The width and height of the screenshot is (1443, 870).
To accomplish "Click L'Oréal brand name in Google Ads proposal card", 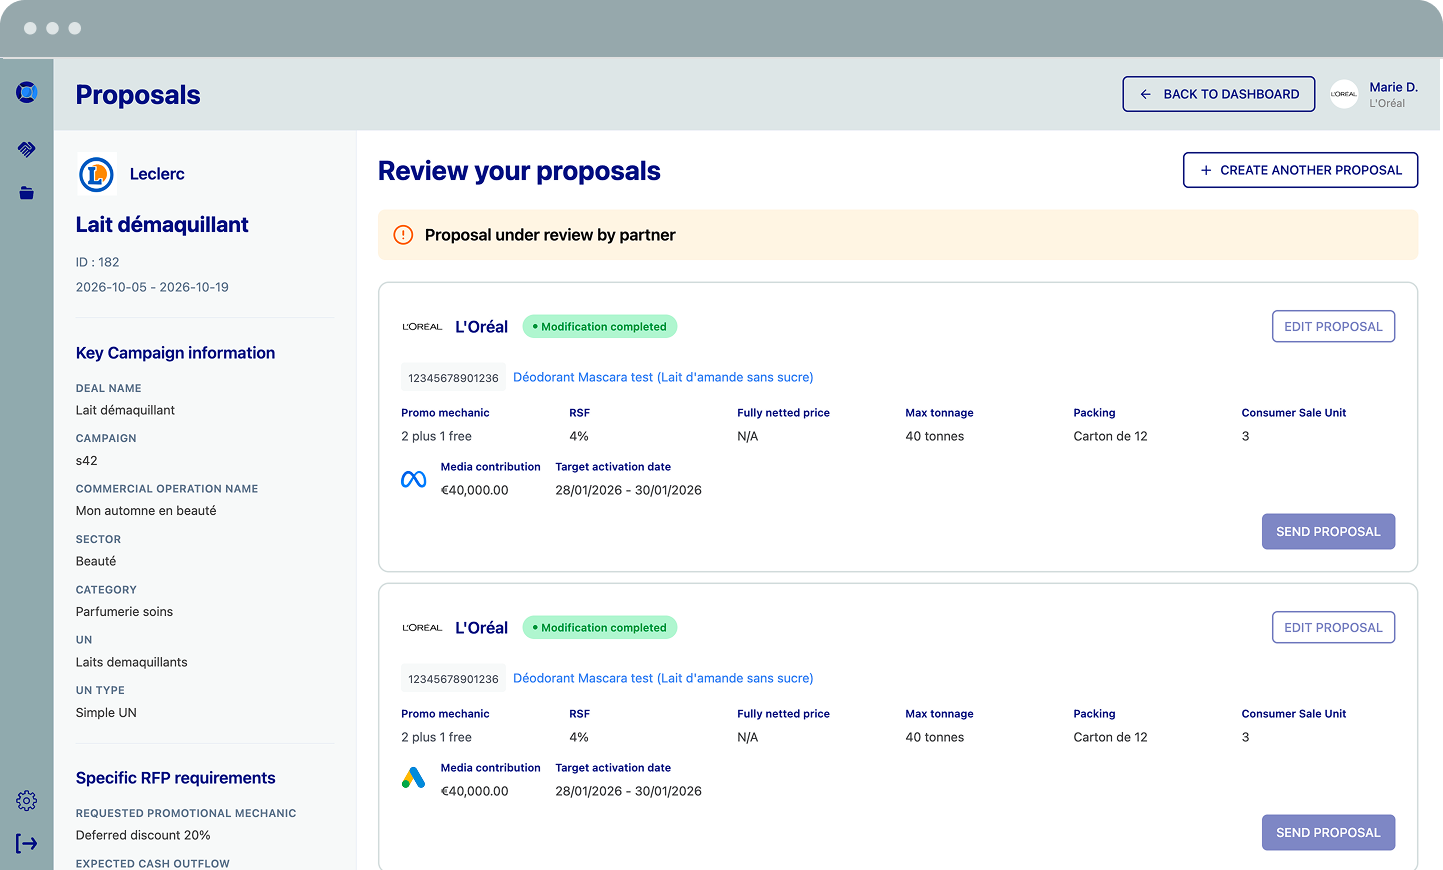I will pos(482,628).
